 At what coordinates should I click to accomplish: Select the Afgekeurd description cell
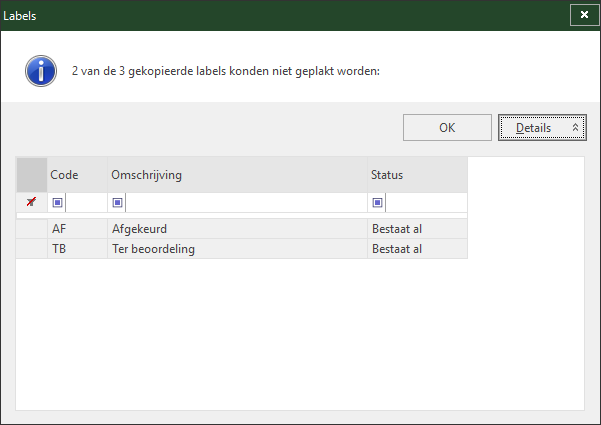point(237,229)
